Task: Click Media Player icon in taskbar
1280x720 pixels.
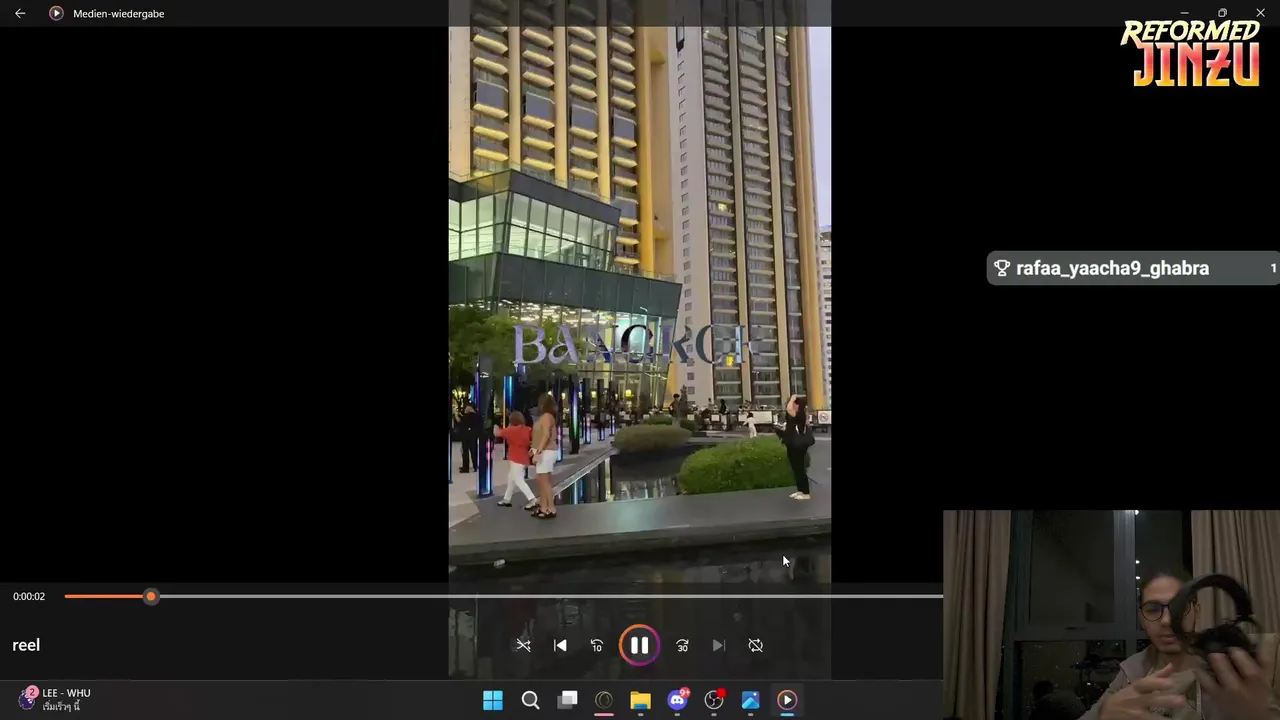Action: tap(787, 700)
